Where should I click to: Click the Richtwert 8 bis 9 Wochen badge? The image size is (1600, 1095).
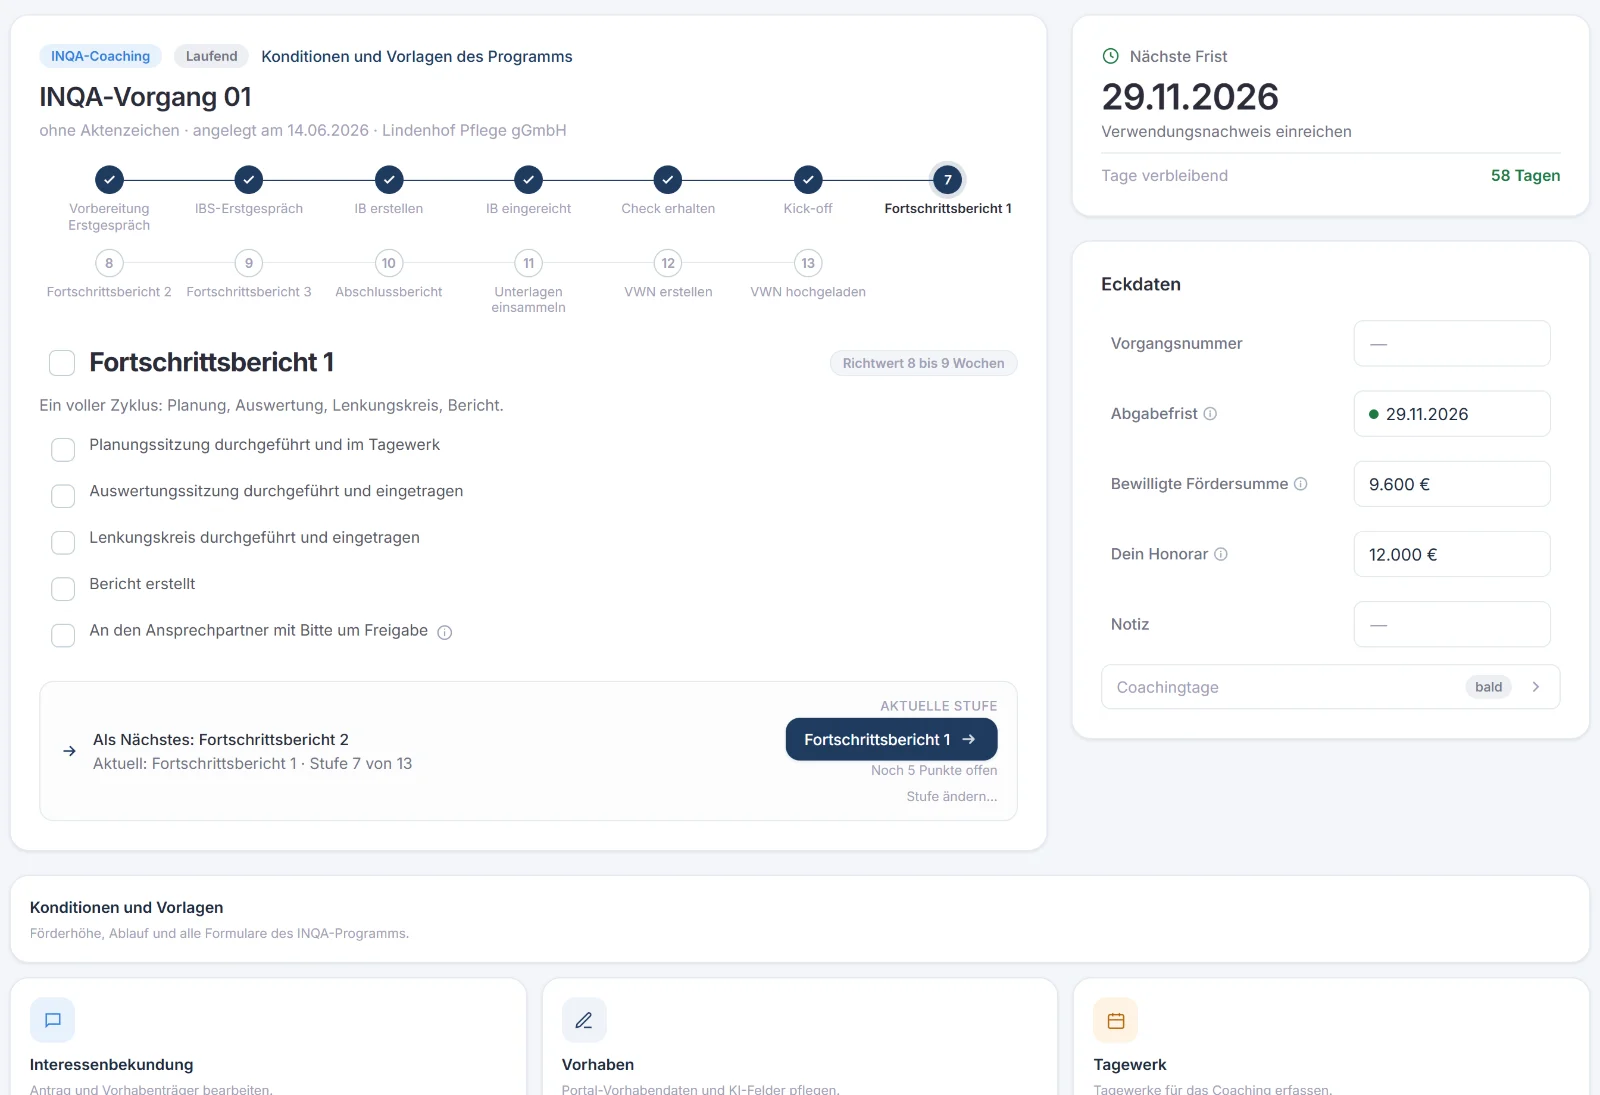pos(923,363)
